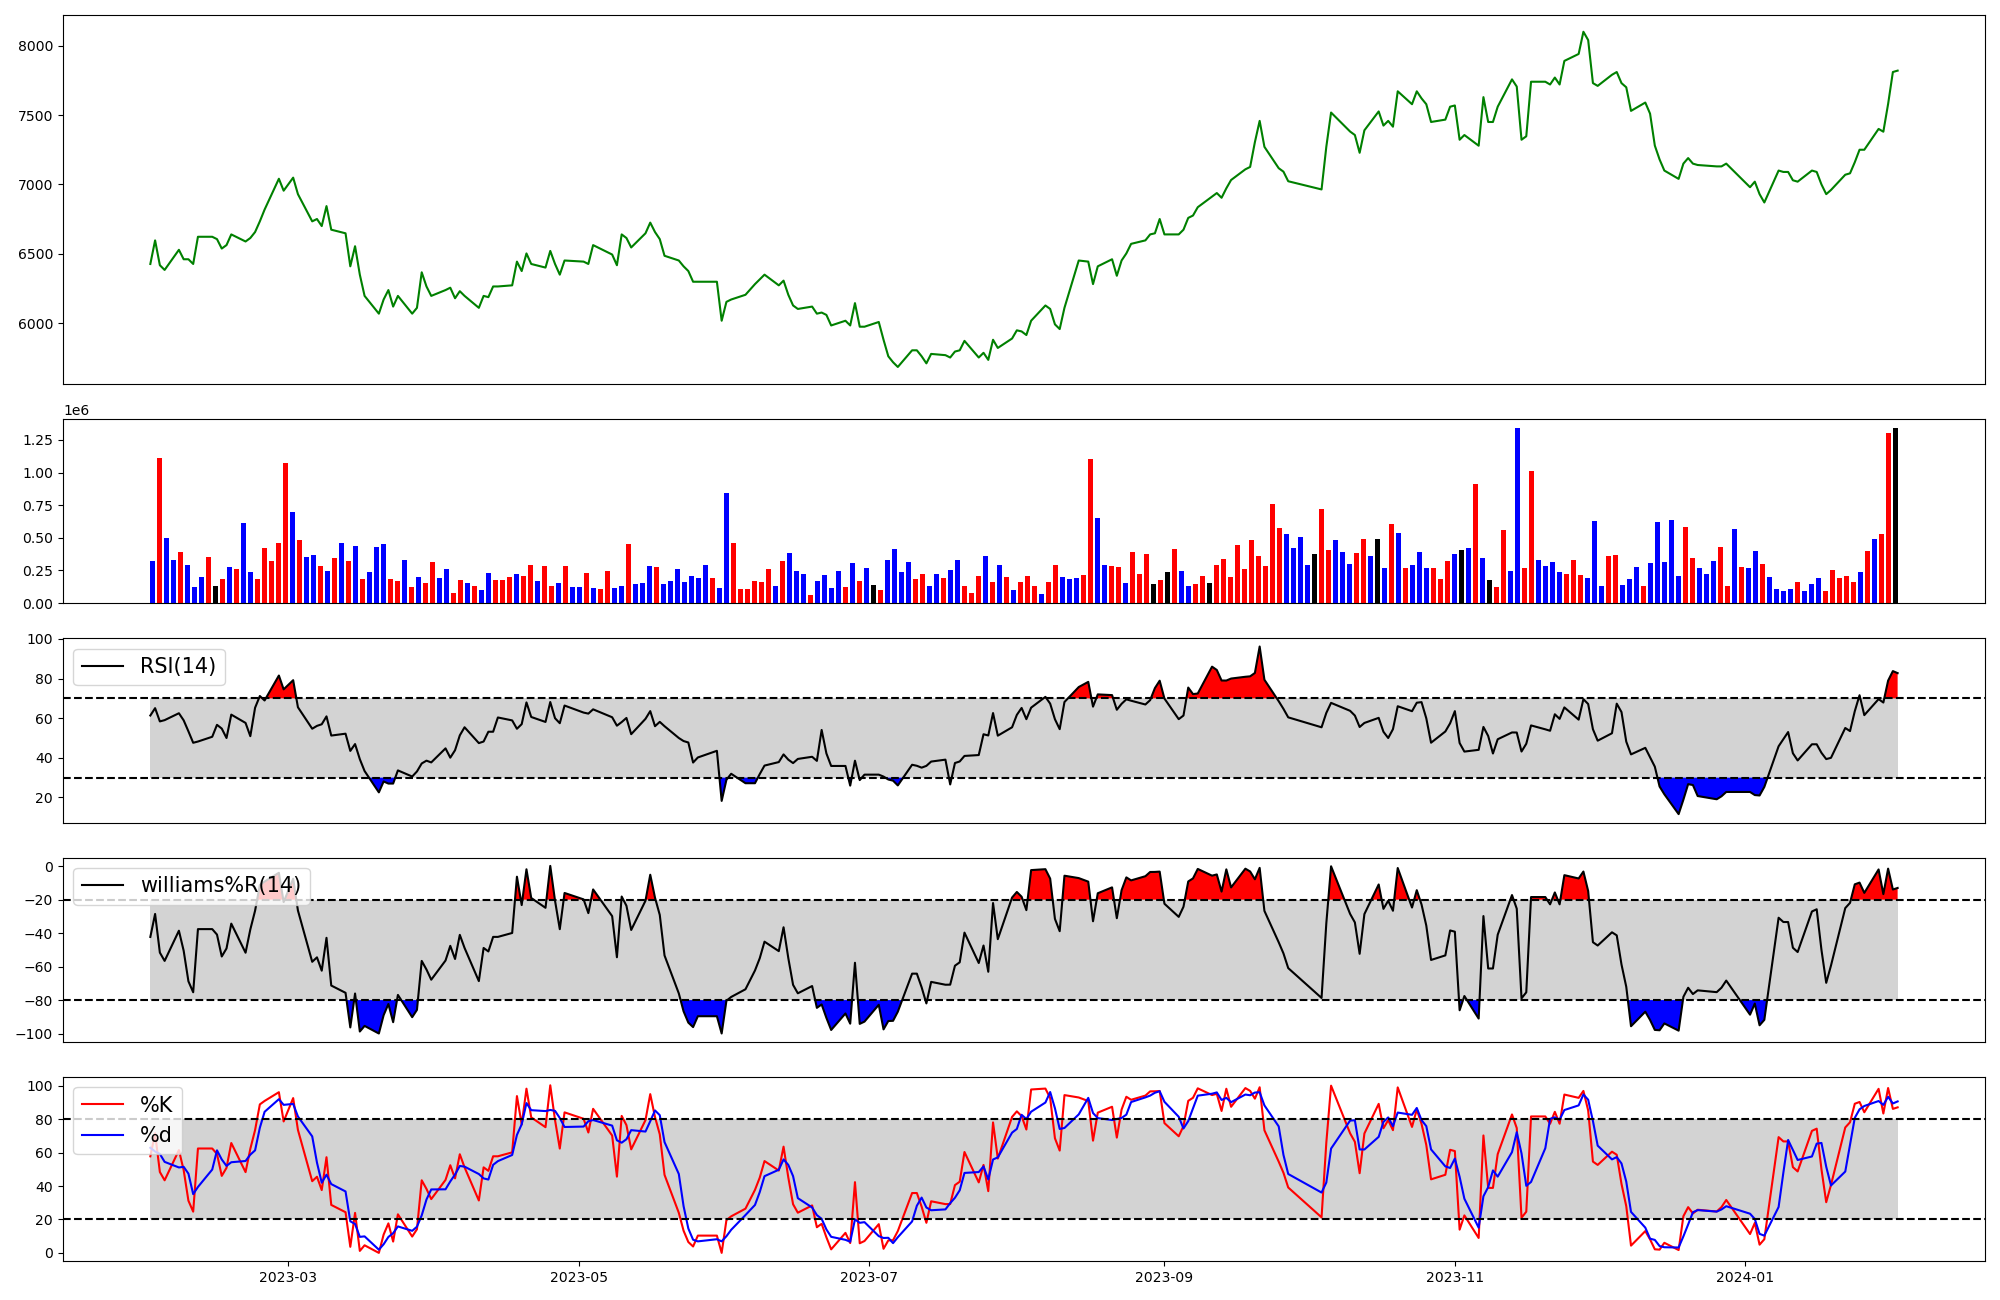Click the blue %d legend line
This screenshot has width=2000, height=1300.
[x=102, y=1135]
